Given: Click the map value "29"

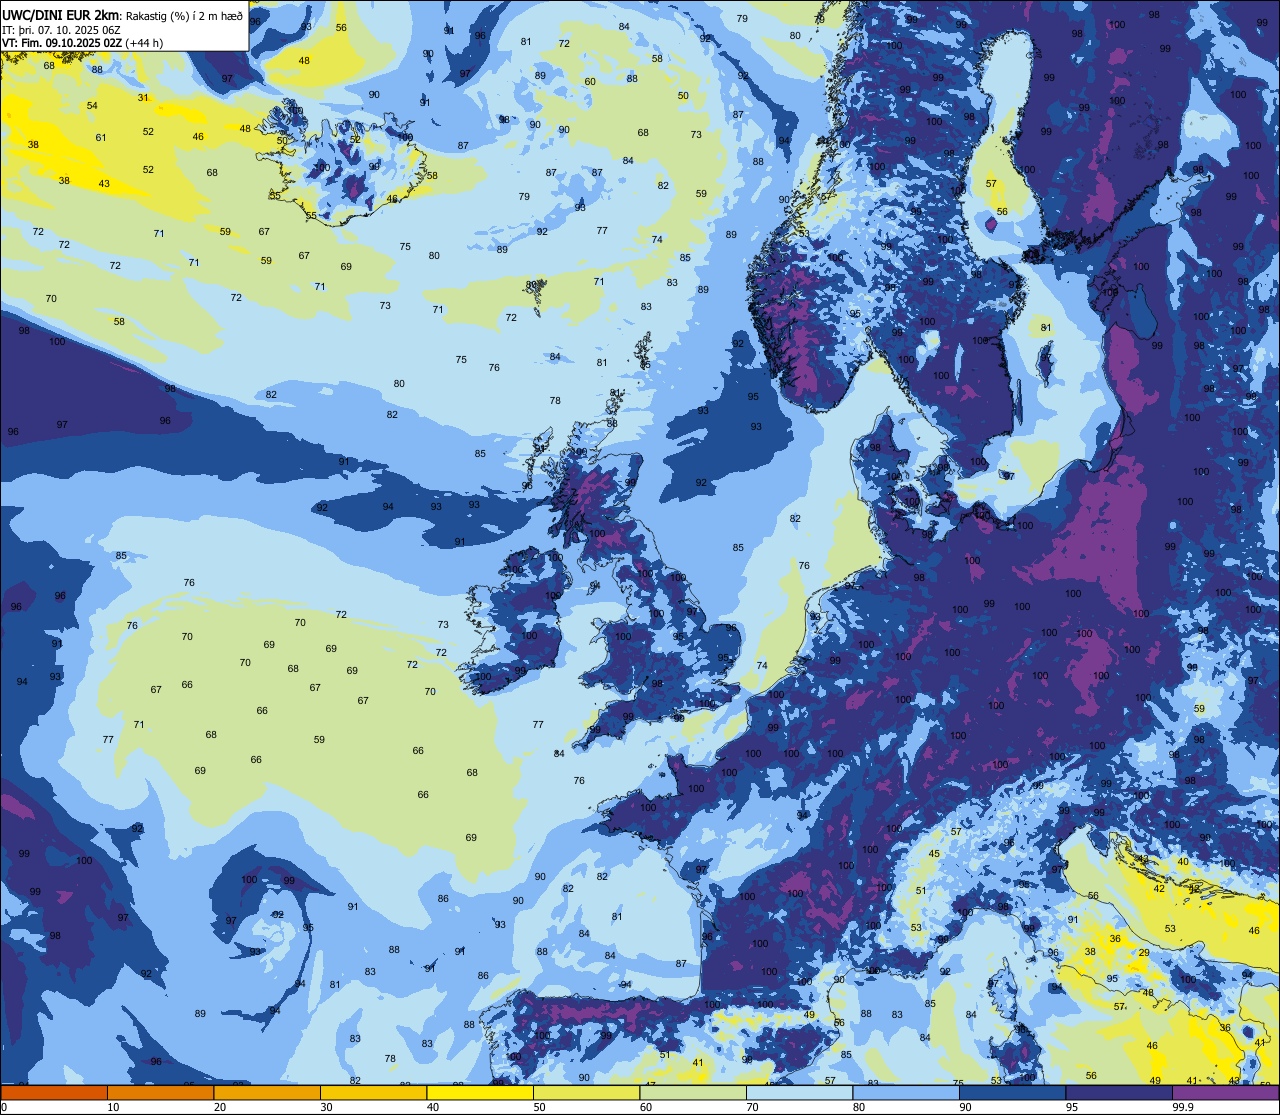Looking at the screenshot, I should click(x=1144, y=953).
